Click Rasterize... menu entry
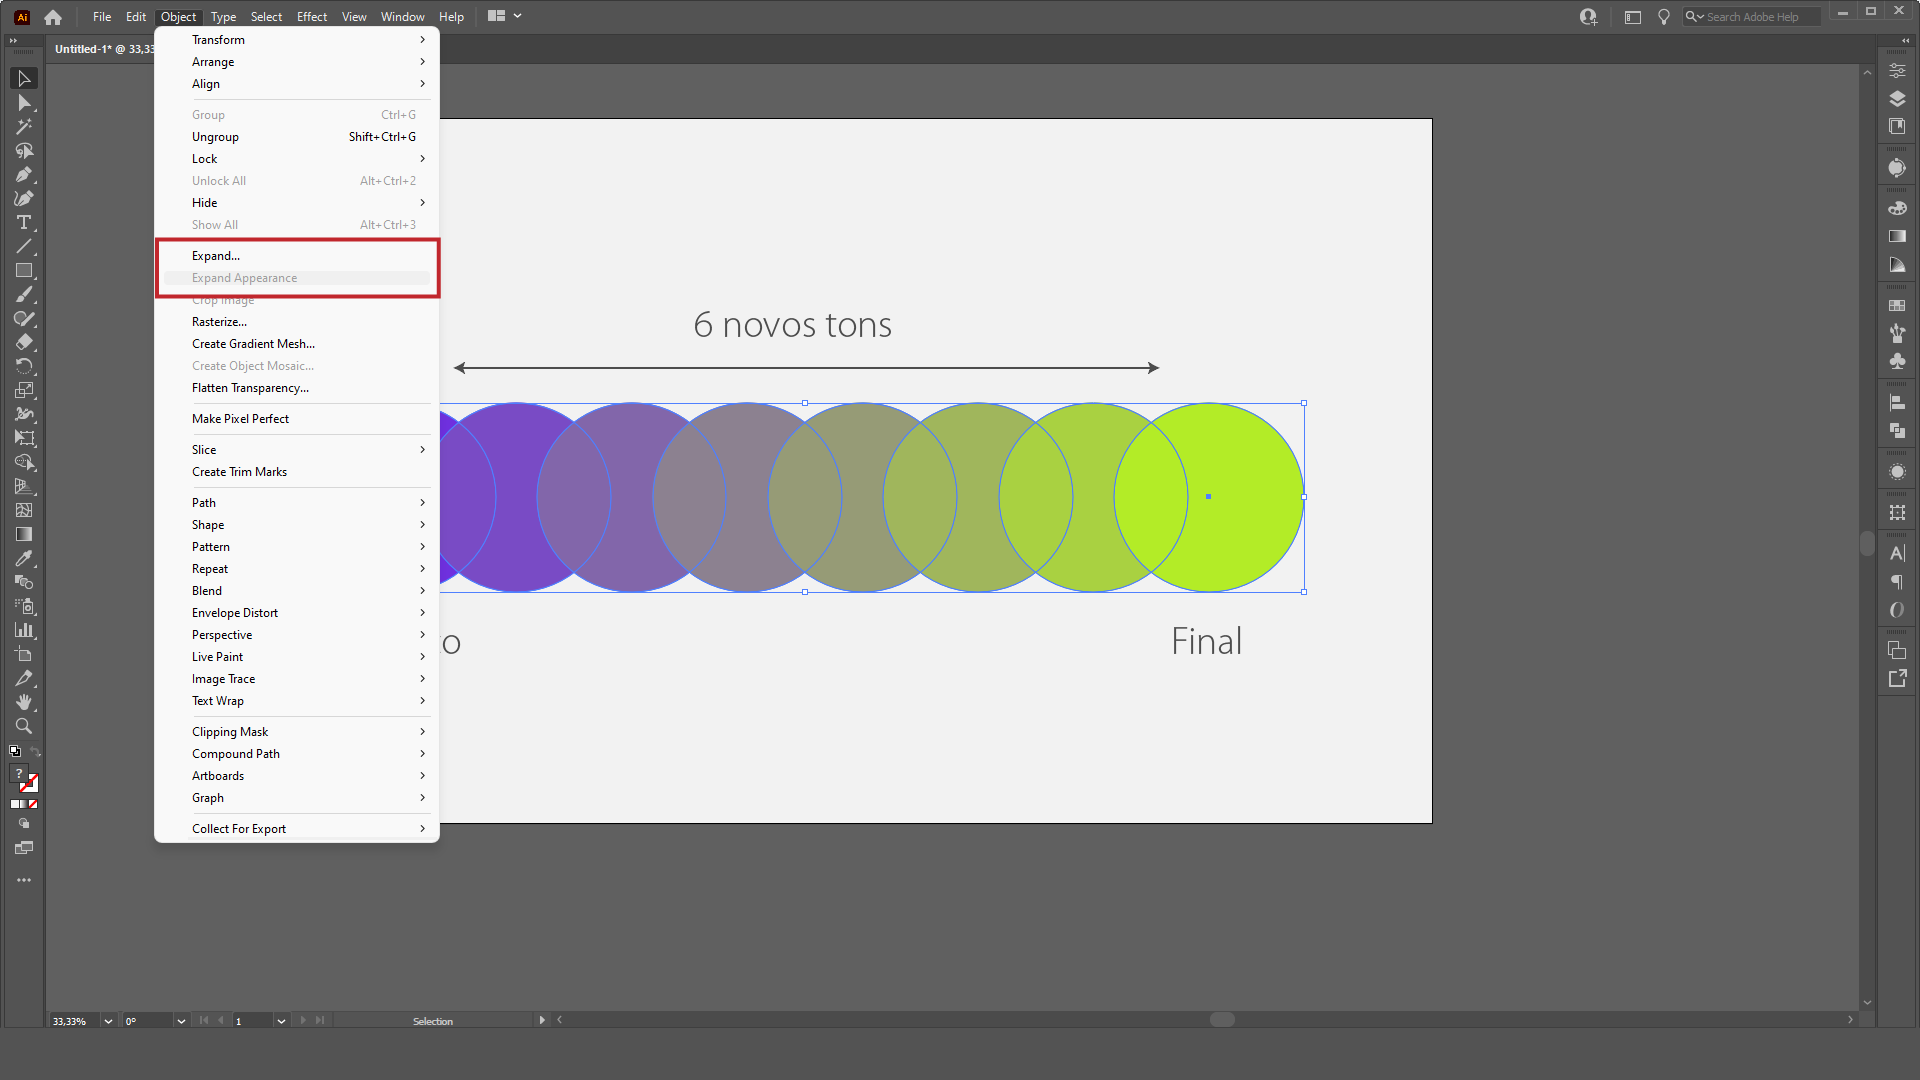 point(219,322)
